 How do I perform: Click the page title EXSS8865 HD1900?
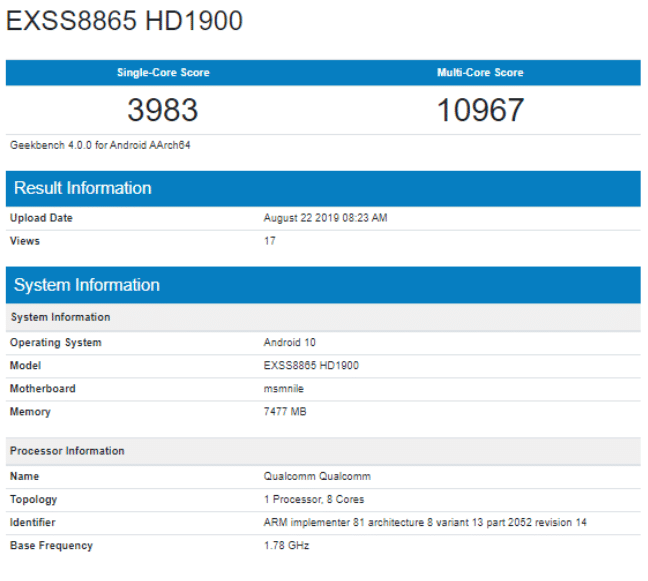pyautogui.click(x=124, y=21)
